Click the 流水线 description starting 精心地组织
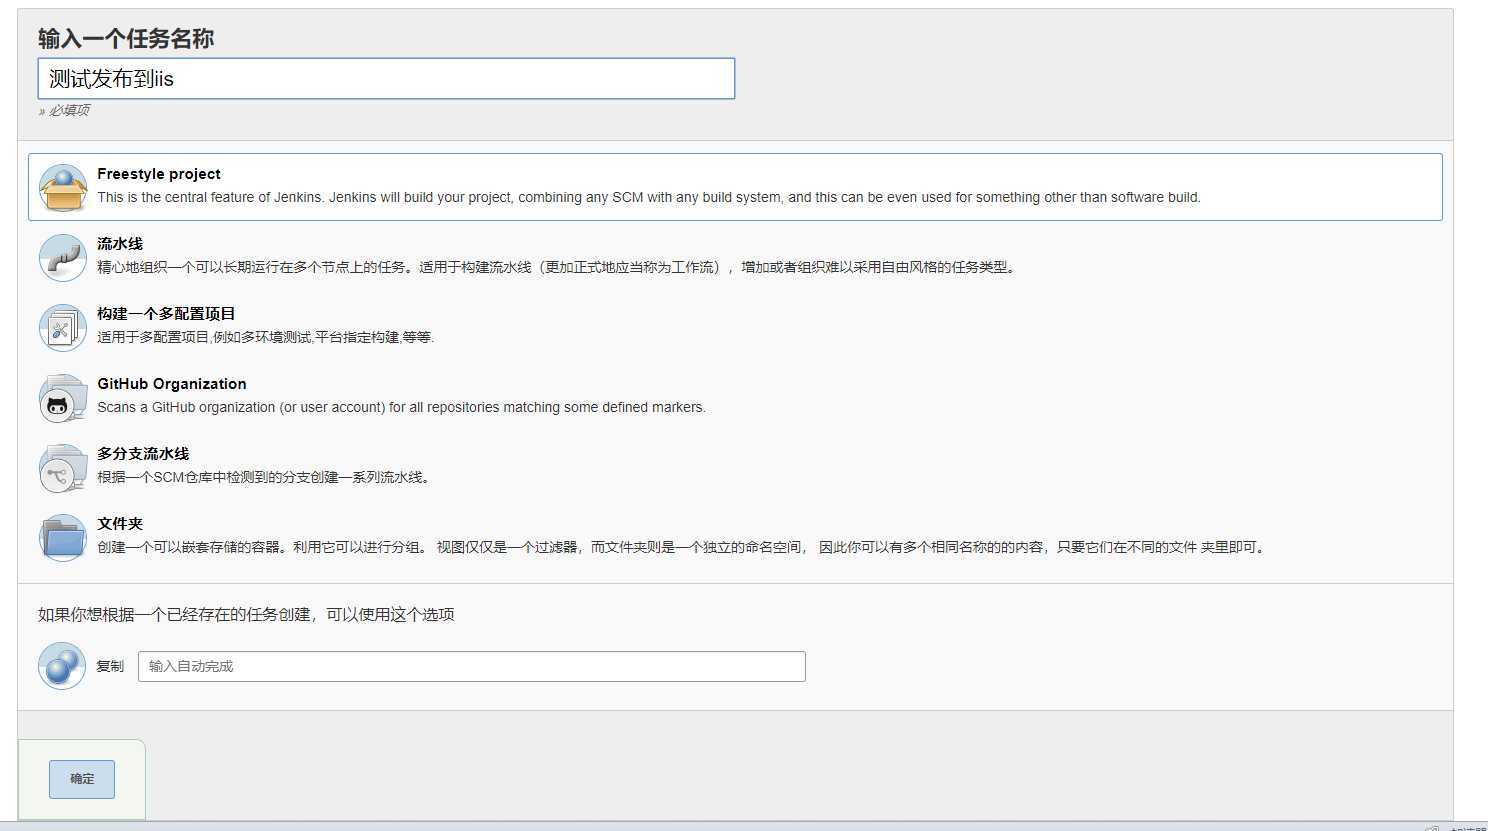The width and height of the screenshot is (1488, 831). tap(557, 267)
